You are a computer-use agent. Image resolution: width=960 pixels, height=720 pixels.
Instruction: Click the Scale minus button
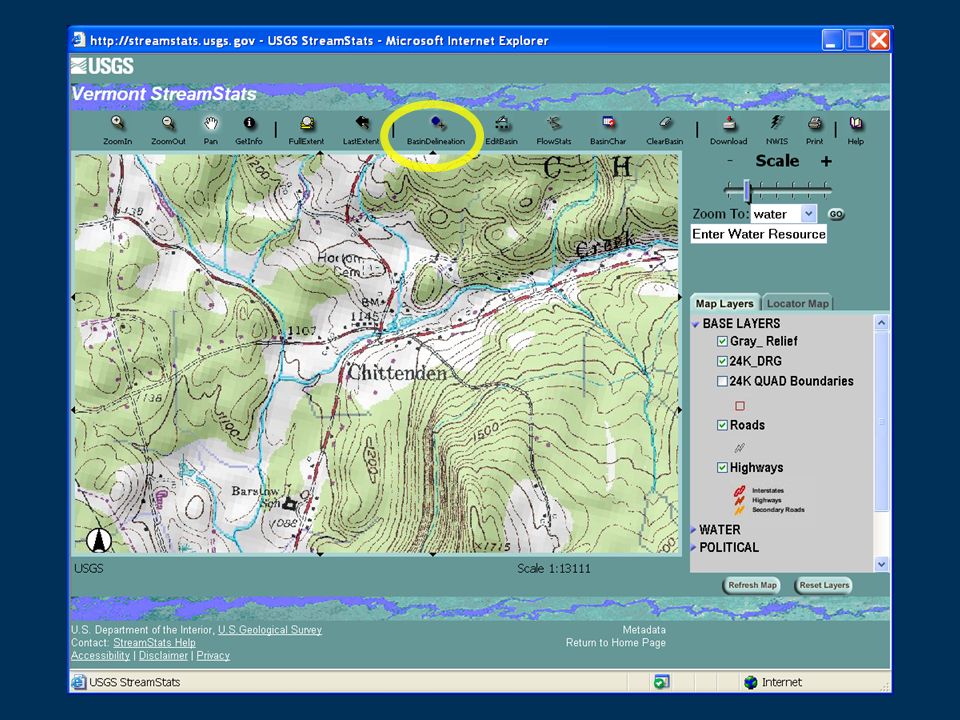click(x=730, y=161)
